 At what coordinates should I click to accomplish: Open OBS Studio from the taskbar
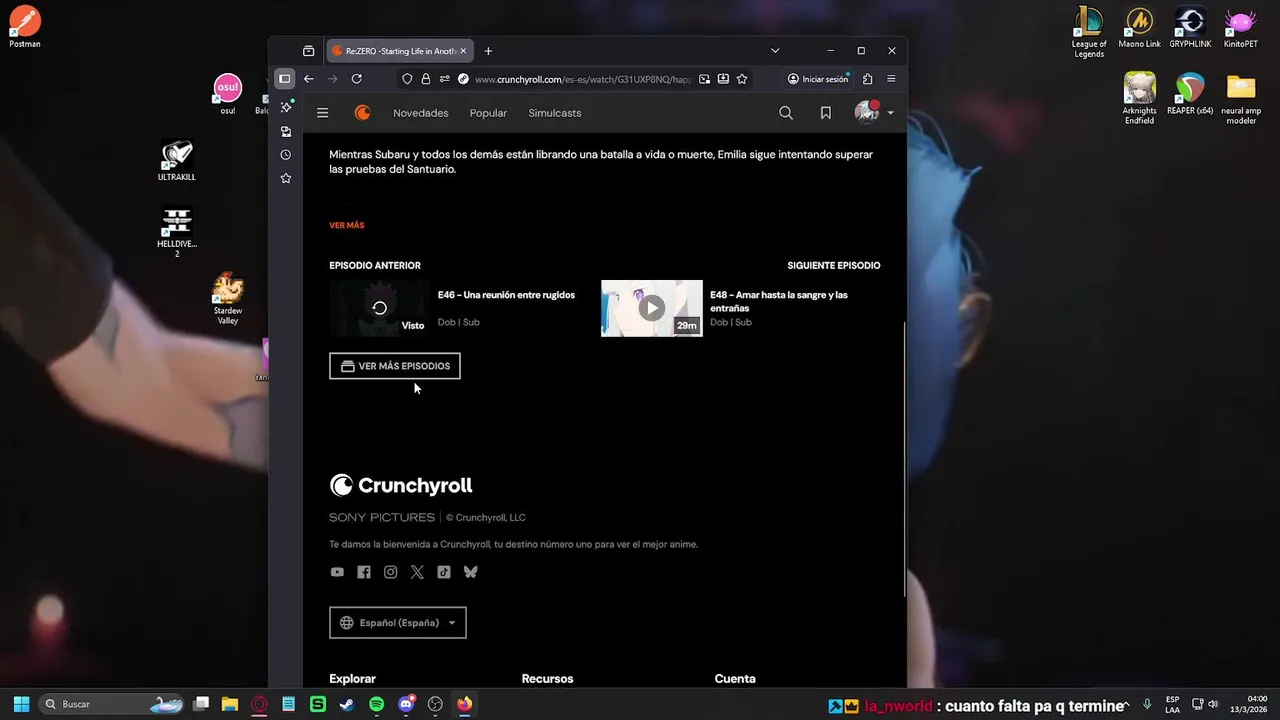click(x=435, y=704)
